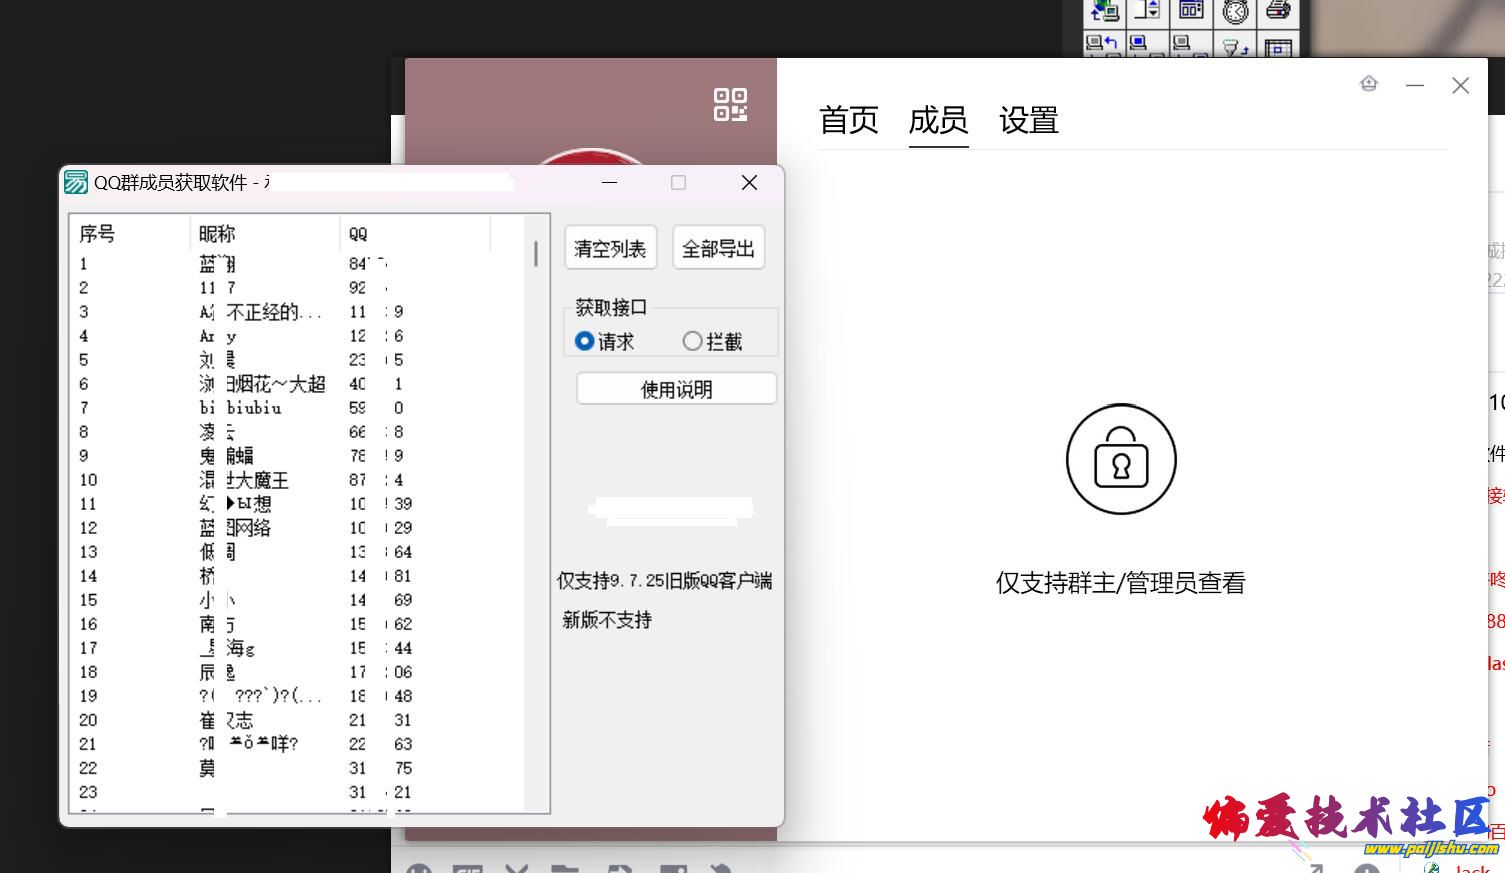Click the timer clock icon in toolbar
This screenshot has width=1505, height=873.
point(1236,12)
